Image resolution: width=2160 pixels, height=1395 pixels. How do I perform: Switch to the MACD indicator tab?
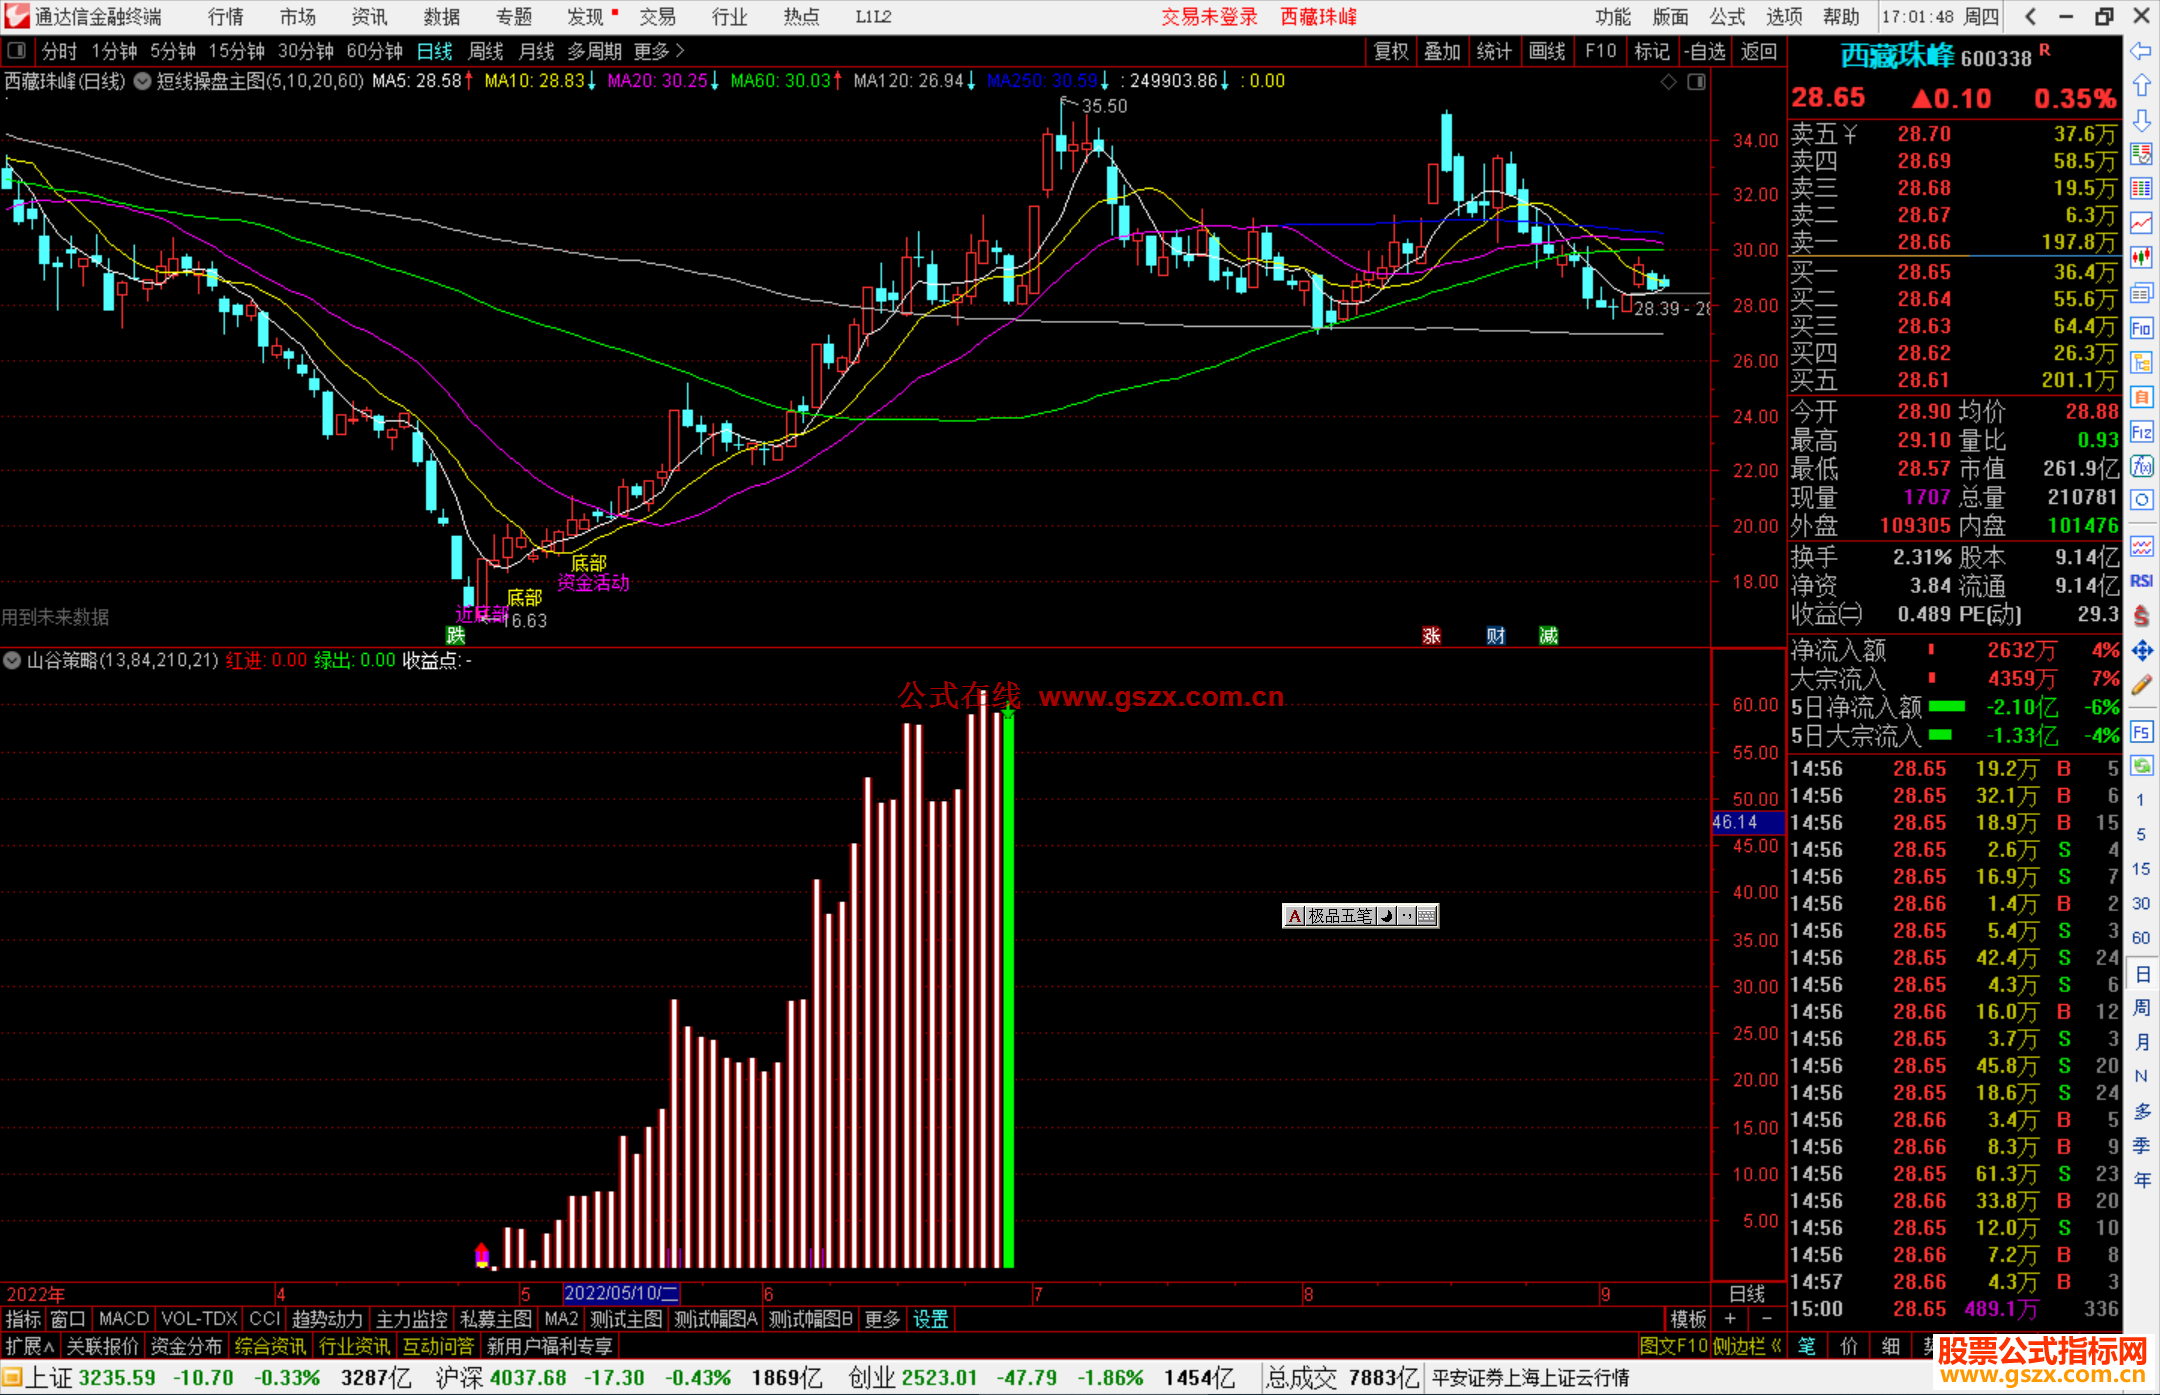124,1319
